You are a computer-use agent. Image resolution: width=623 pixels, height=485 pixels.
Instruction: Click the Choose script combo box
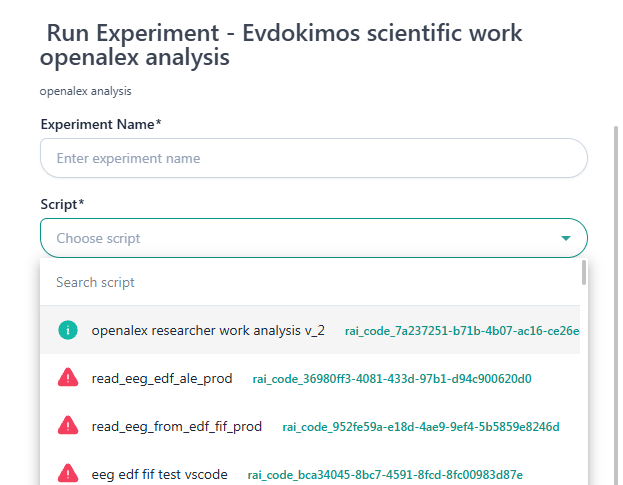[300, 238]
